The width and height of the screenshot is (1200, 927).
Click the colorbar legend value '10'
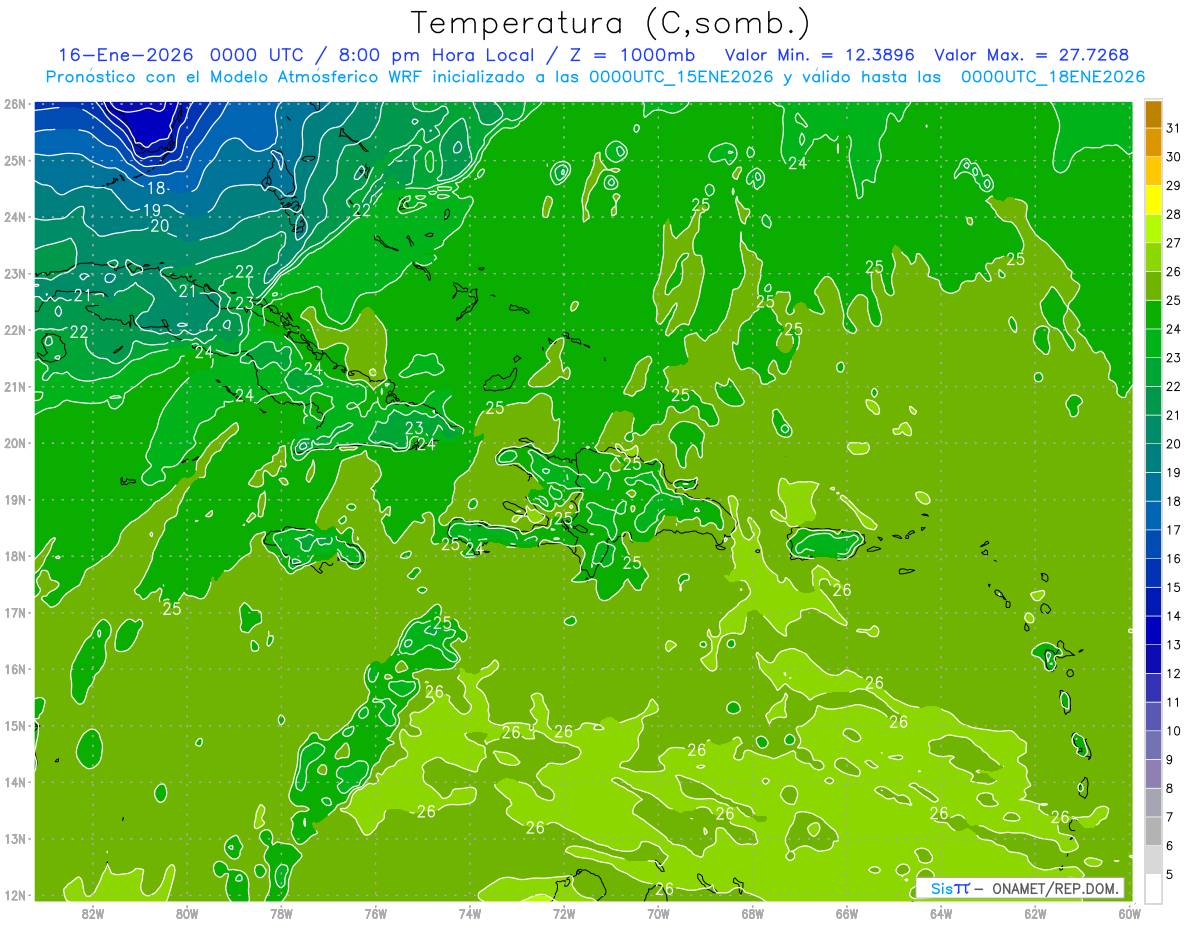[1173, 732]
